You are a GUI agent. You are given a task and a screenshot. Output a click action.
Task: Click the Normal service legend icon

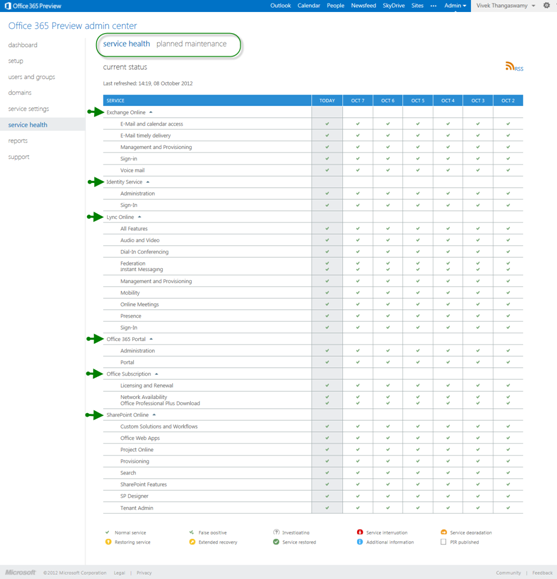pyautogui.click(x=107, y=532)
